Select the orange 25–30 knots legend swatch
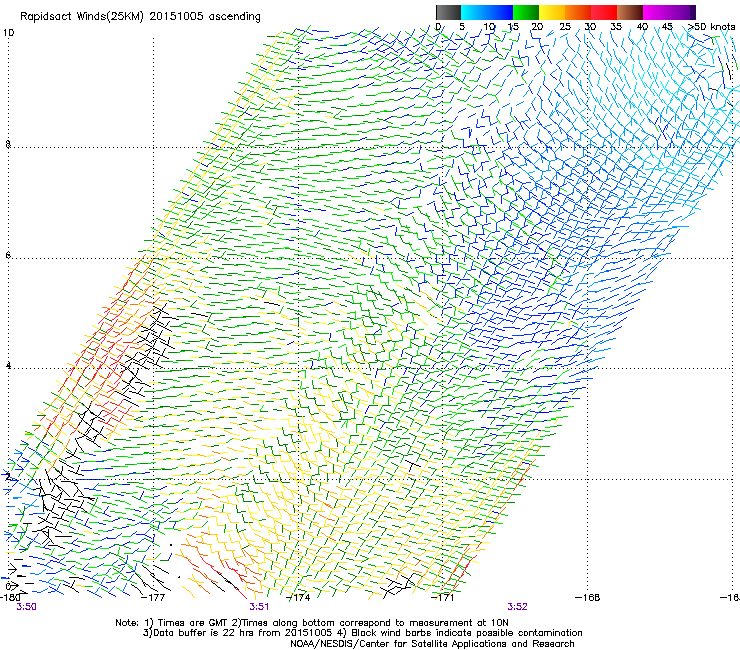The image size is (740, 650). pyautogui.click(x=578, y=12)
